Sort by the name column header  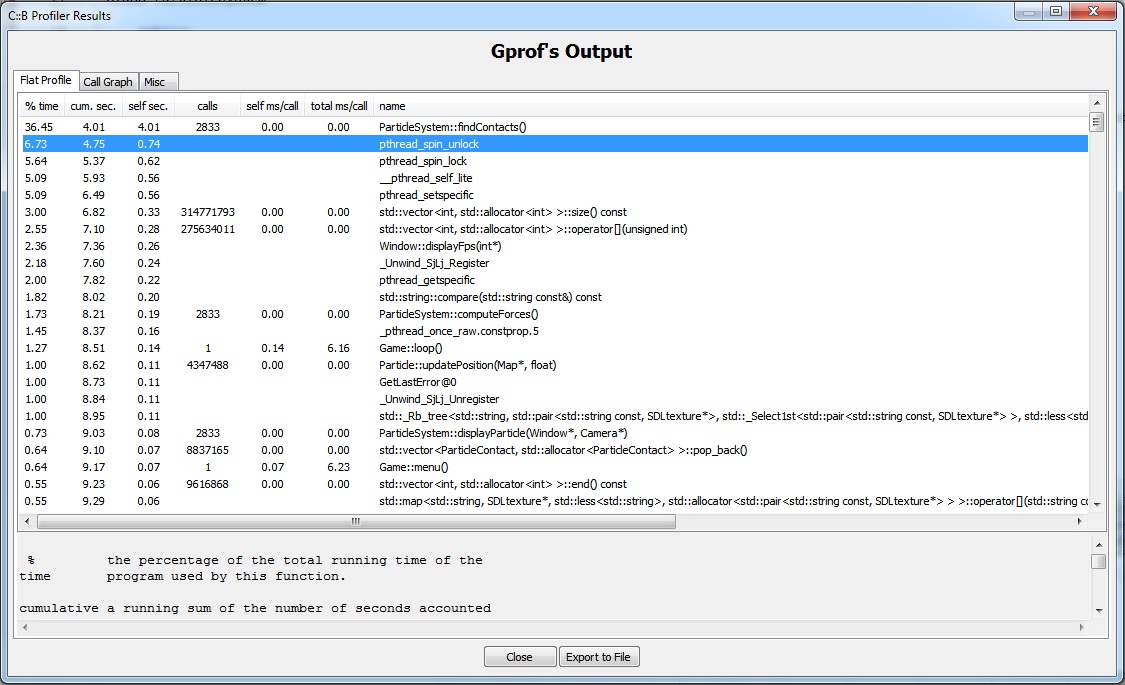click(730, 106)
